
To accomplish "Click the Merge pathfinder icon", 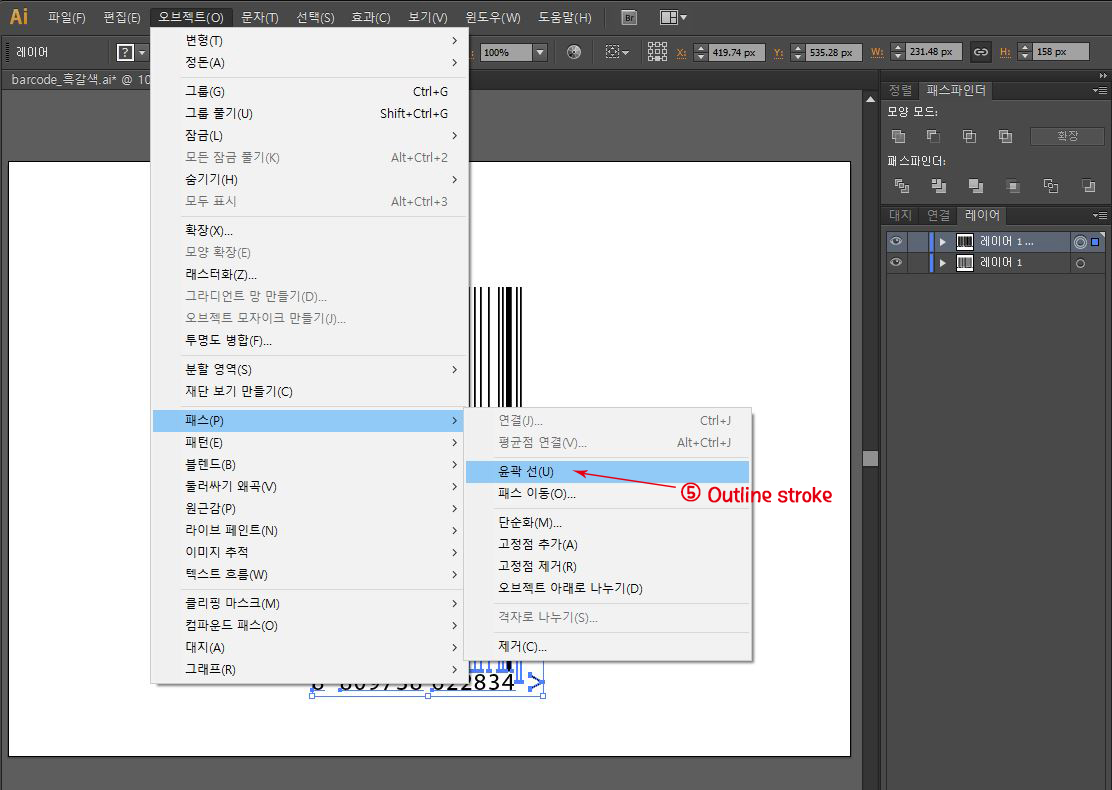I will pyautogui.click(x=976, y=186).
